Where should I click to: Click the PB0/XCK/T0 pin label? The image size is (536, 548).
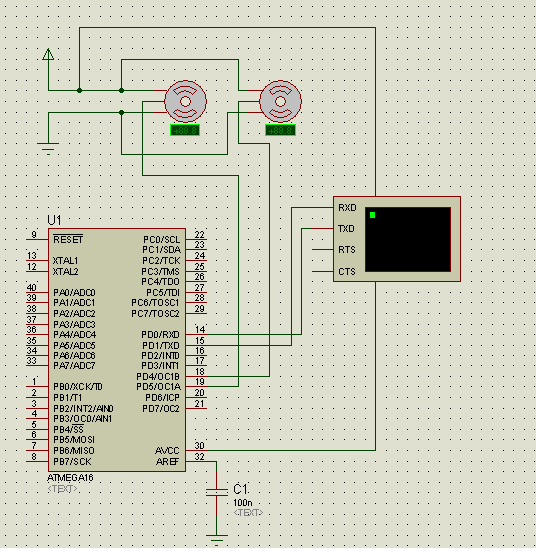coord(78,387)
